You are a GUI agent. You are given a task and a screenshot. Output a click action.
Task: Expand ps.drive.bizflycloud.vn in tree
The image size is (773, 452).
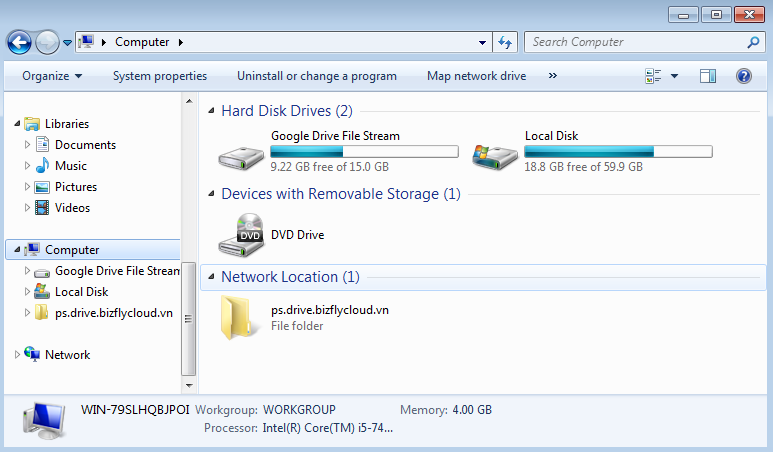click(x=28, y=313)
